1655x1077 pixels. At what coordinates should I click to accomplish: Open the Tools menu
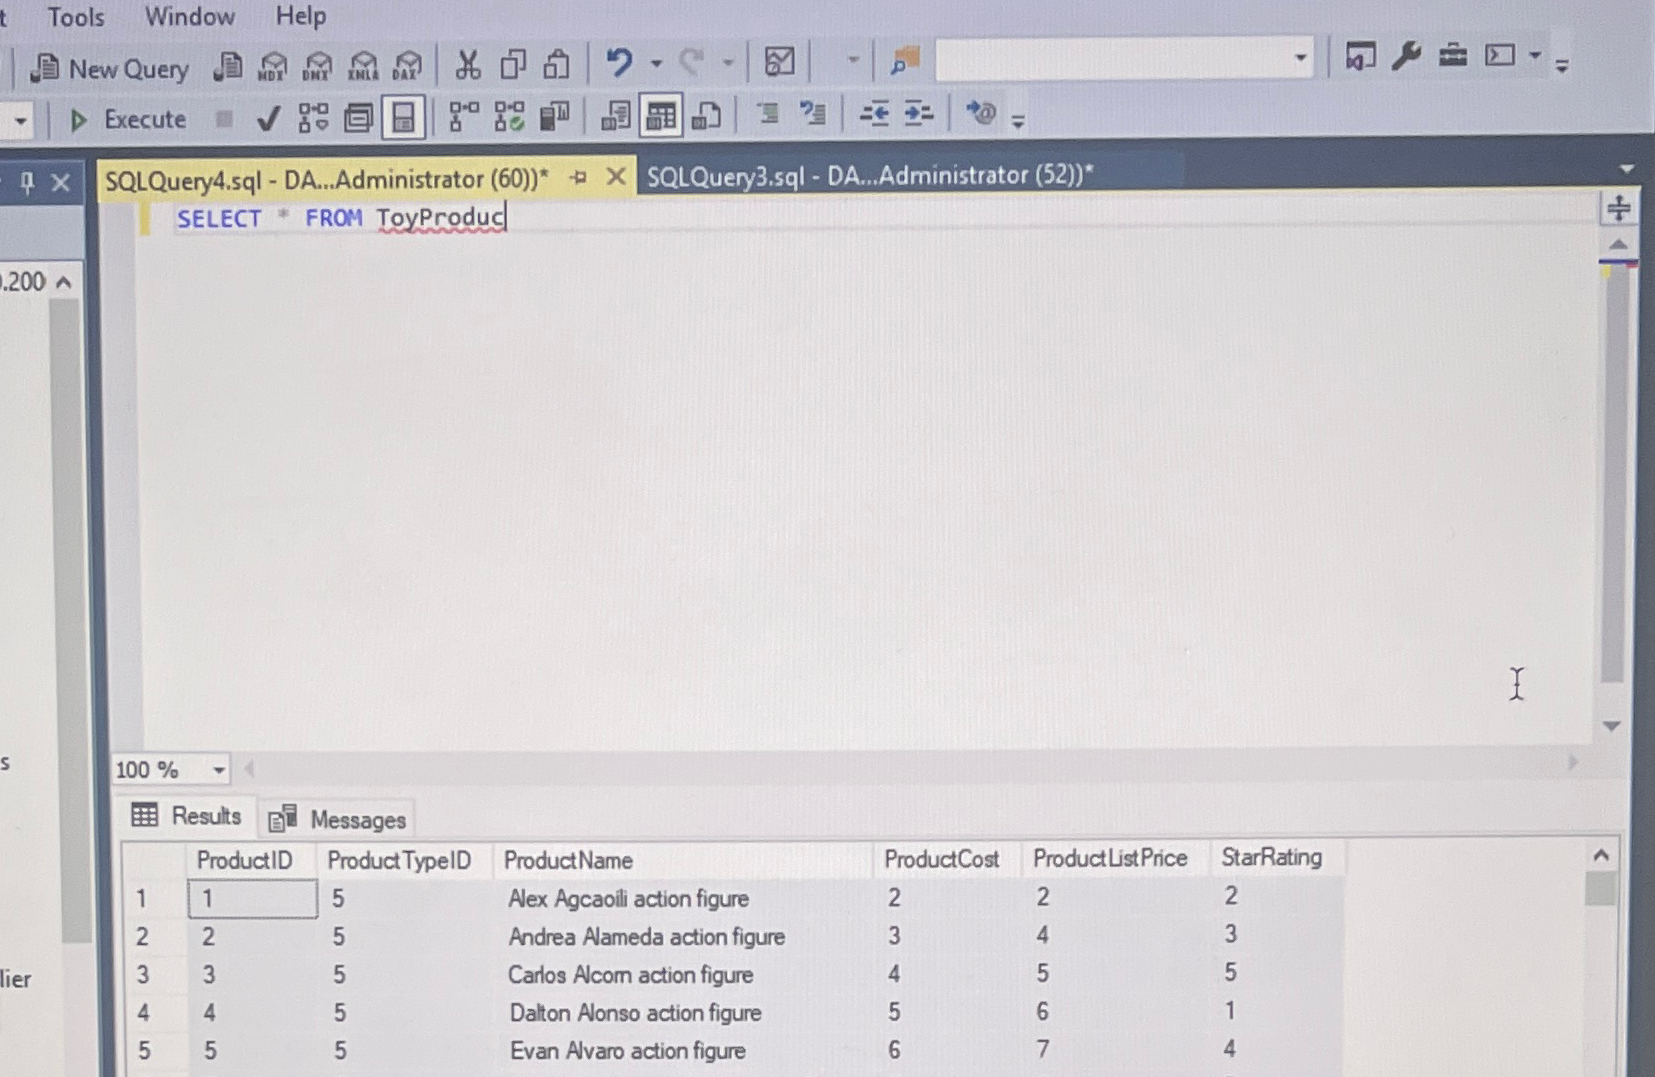[75, 16]
